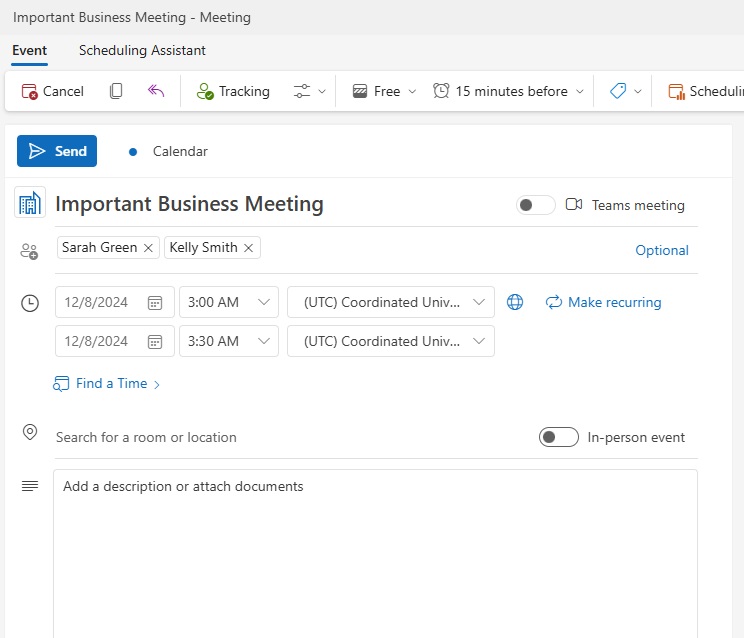Turn on the In-person event toggle

coord(558,437)
